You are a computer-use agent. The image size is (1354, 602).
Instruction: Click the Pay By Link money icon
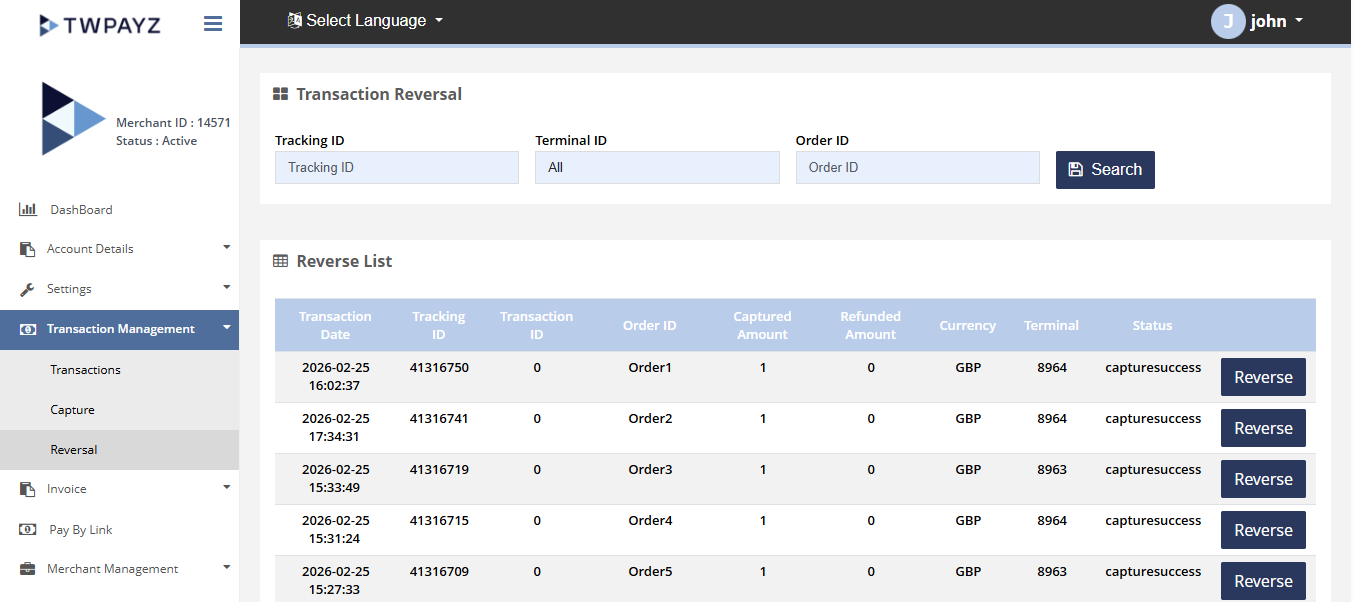point(28,530)
